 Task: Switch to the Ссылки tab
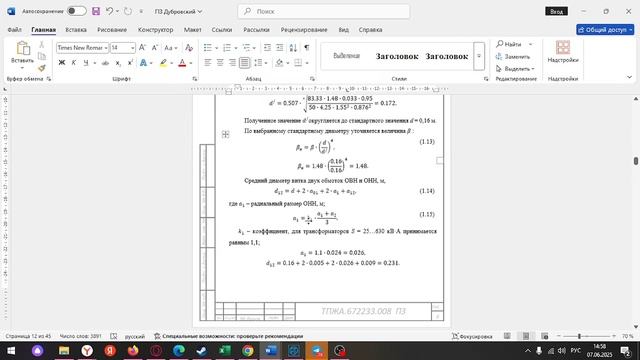pos(222,30)
